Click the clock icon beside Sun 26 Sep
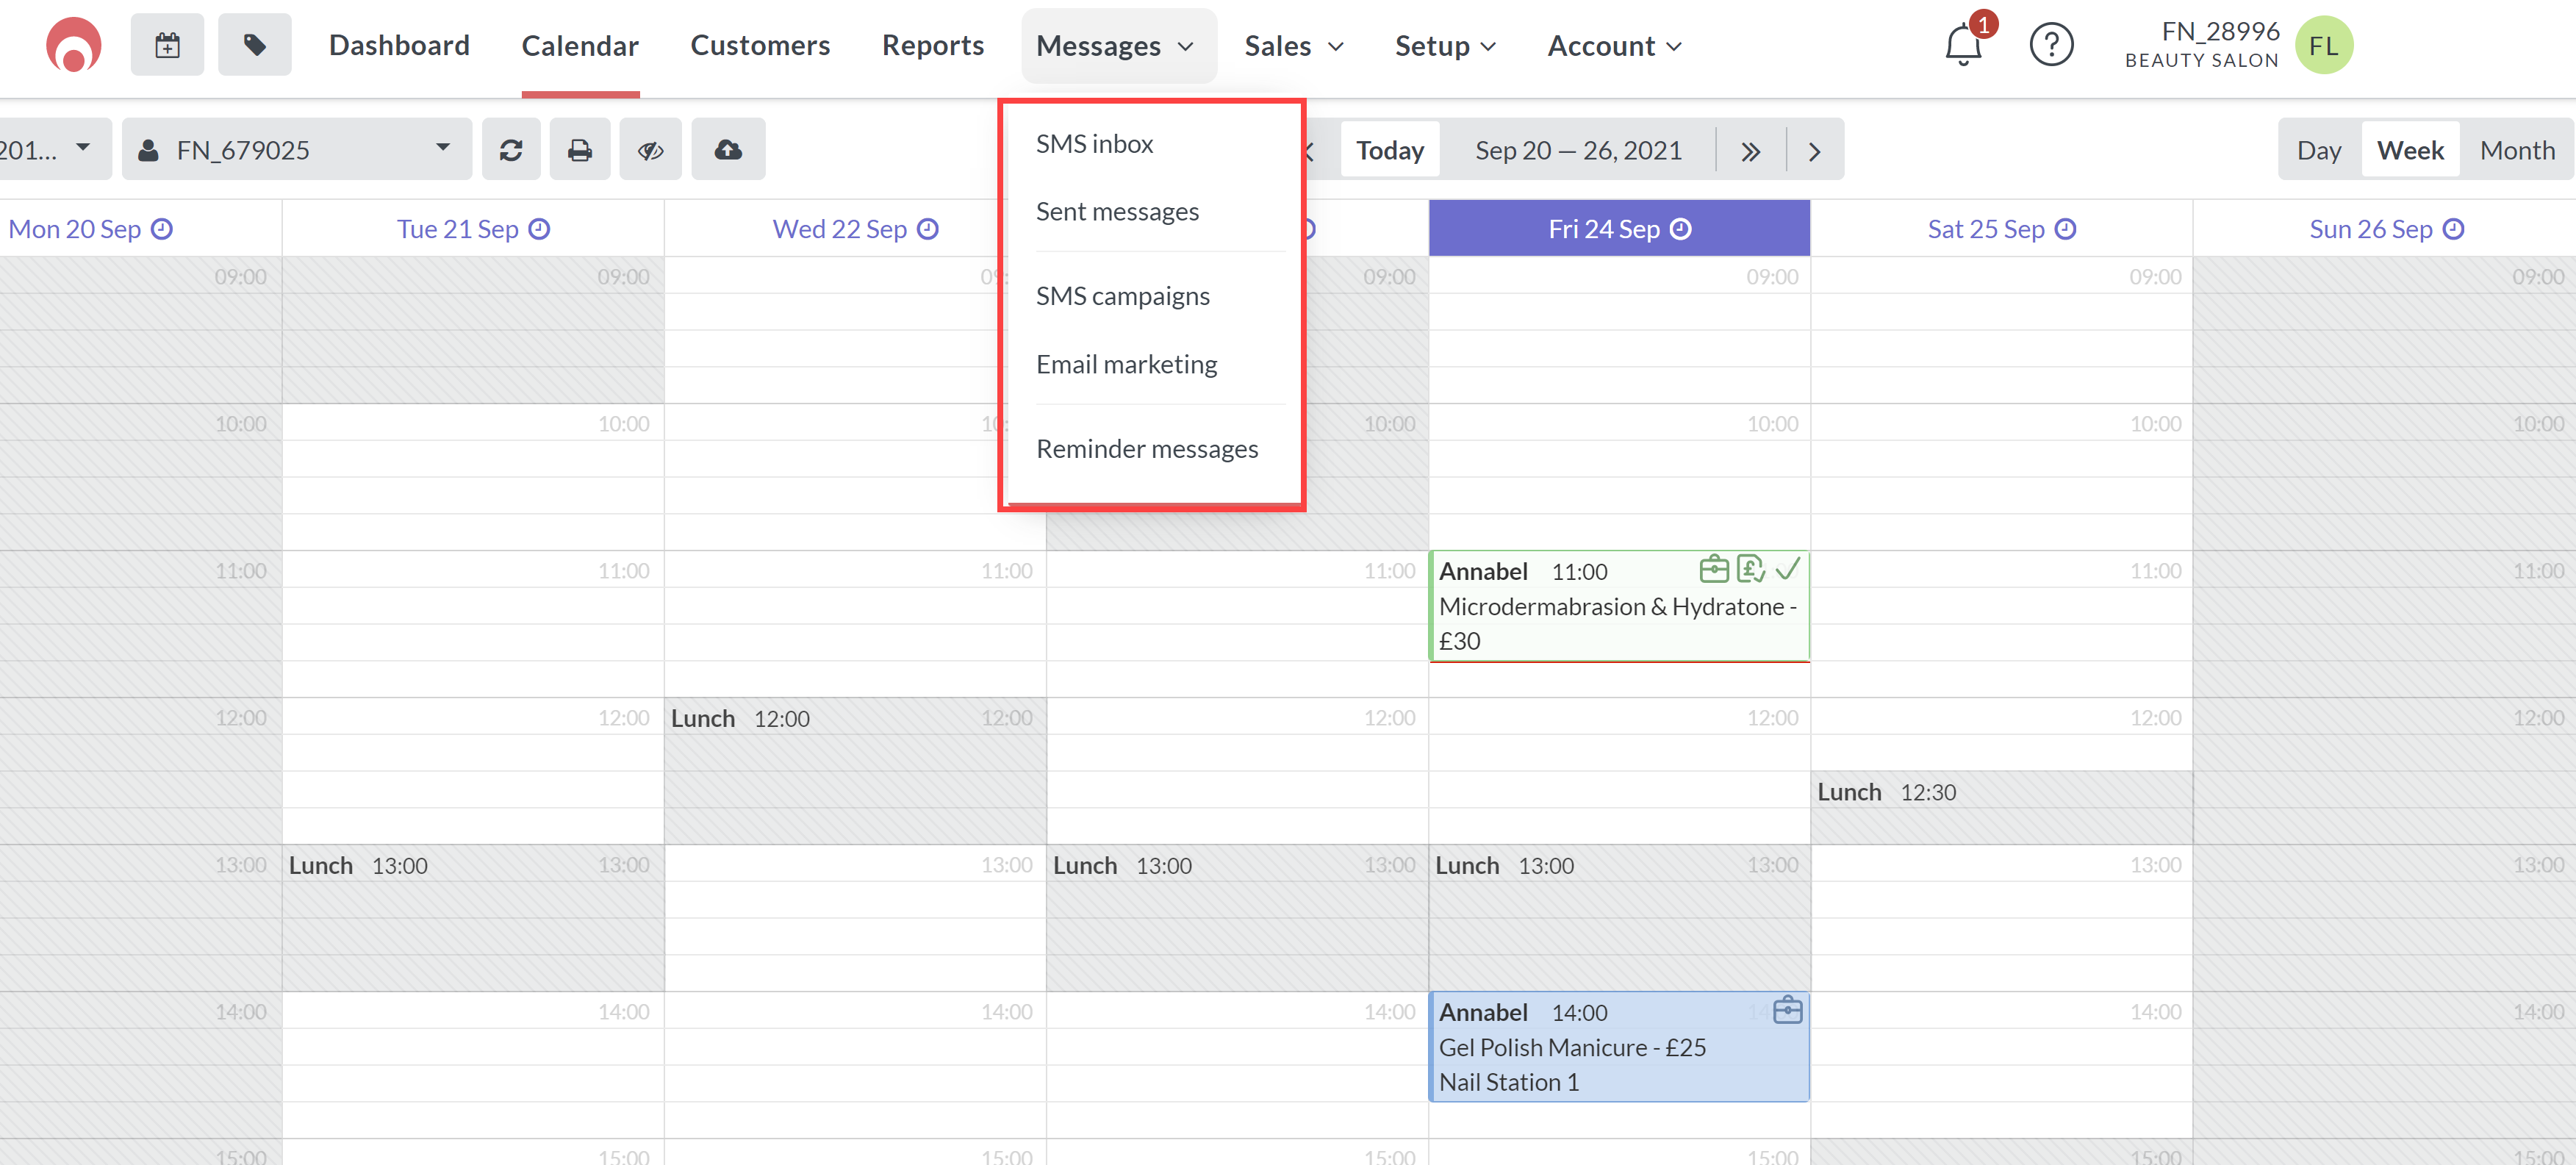 [x=2453, y=229]
